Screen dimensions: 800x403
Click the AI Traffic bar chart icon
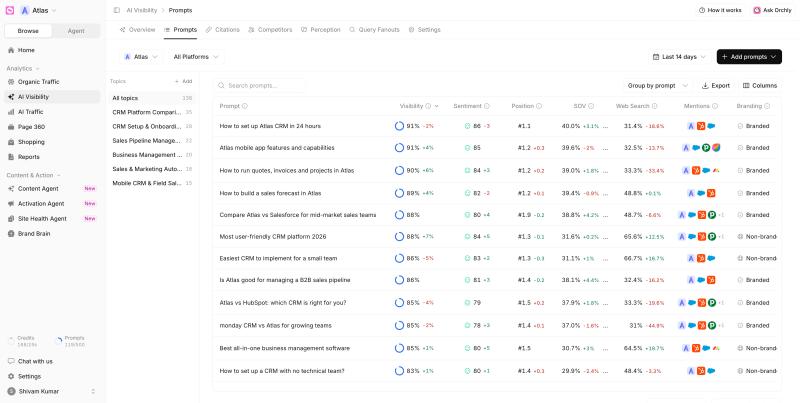[11, 112]
